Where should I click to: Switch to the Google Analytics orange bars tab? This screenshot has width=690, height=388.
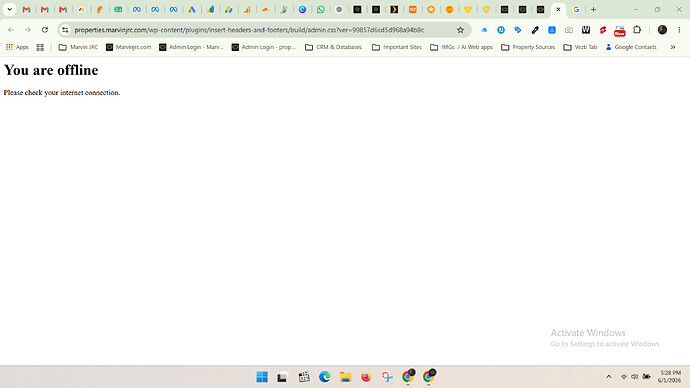tap(247, 9)
